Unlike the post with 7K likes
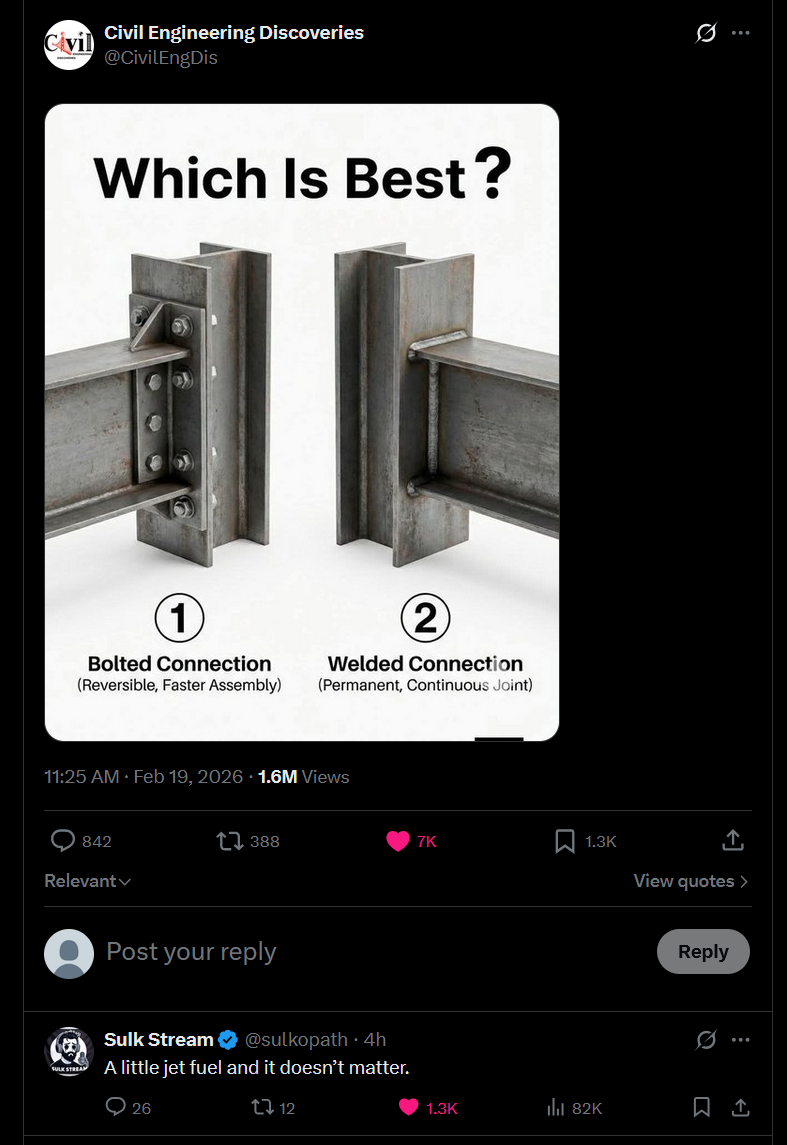 [x=398, y=841]
